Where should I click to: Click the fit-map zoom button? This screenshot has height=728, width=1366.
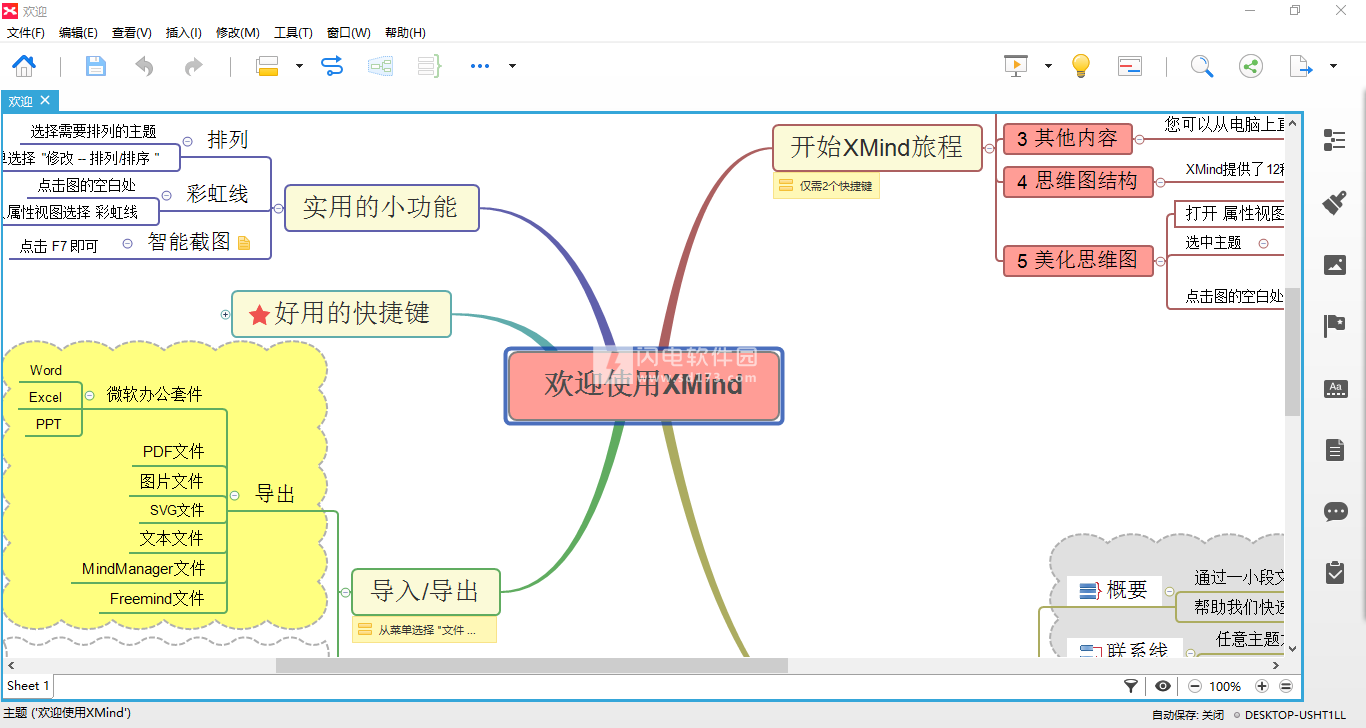click(1286, 686)
